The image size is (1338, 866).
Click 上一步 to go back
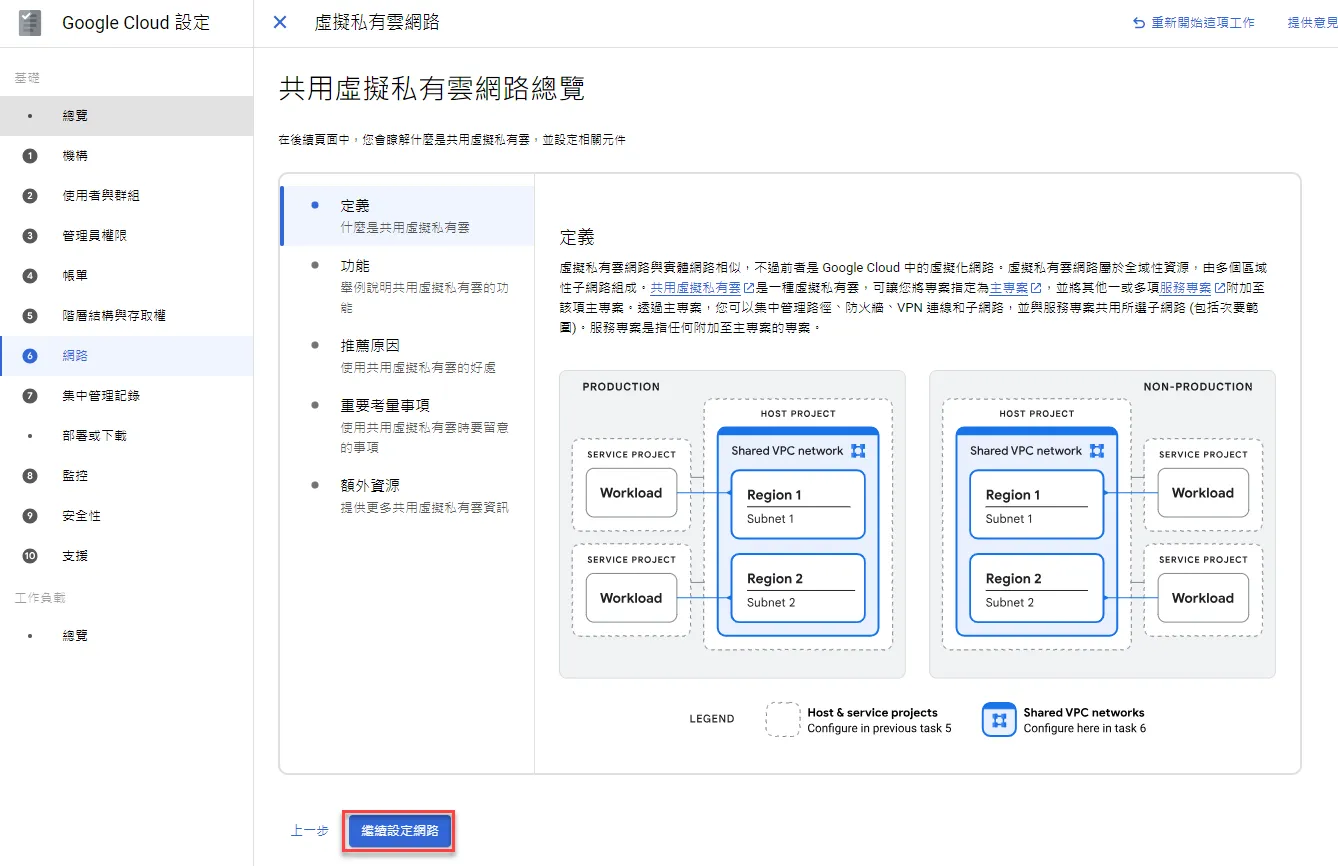(x=310, y=831)
